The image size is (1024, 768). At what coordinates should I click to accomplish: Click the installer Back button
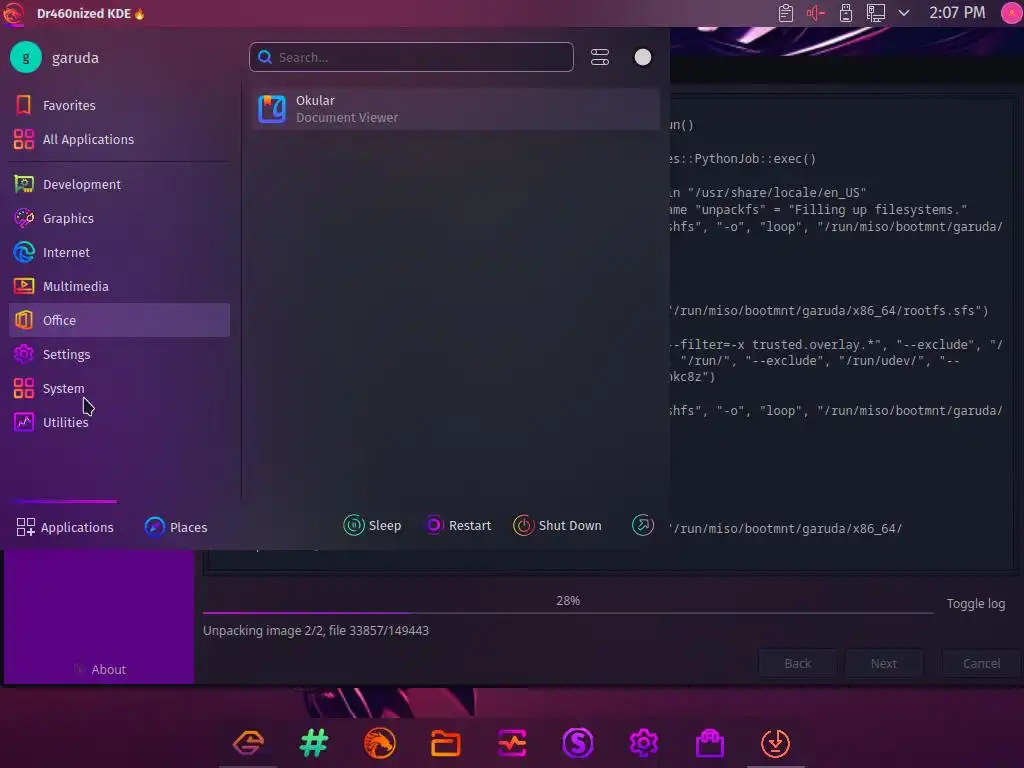click(797, 664)
